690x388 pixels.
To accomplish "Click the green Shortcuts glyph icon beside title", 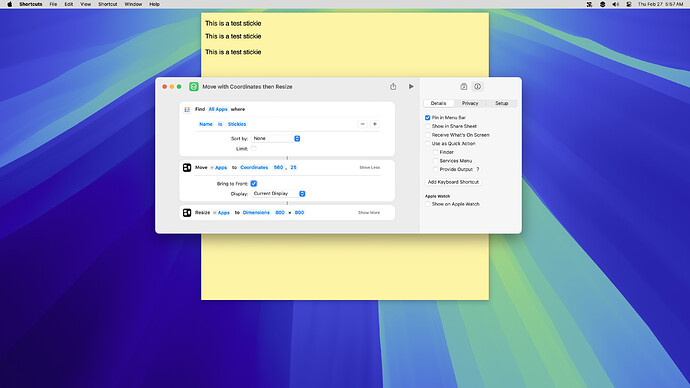I will 194,87.
